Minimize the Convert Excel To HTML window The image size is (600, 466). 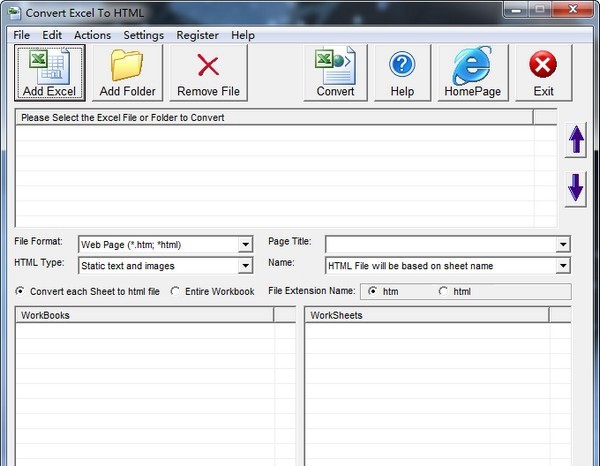click(x=516, y=10)
